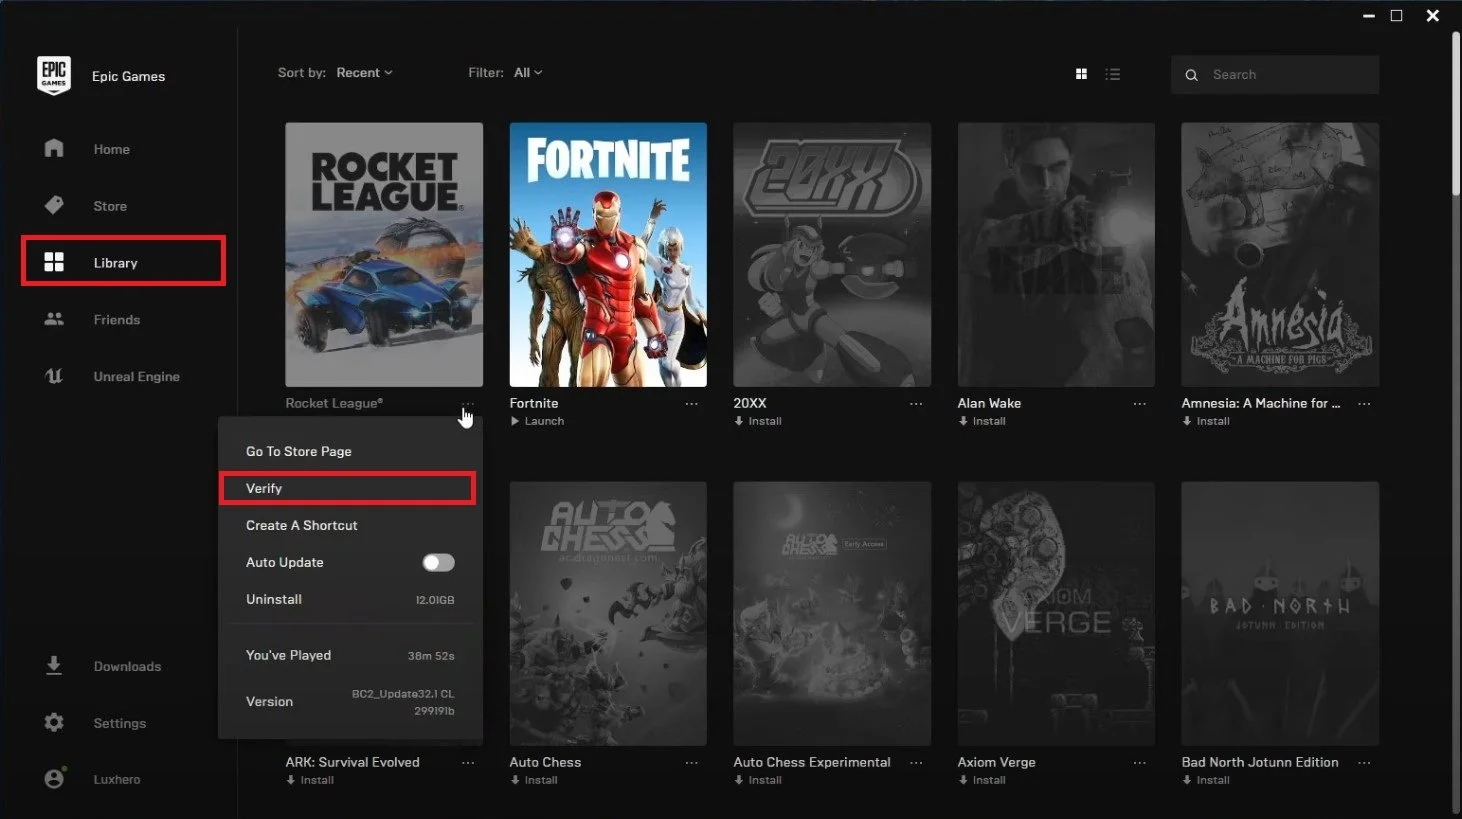Viewport: 1462px width, 819px height.
Task: Install Auto Chess Experimental
Action: pos(758,780)
